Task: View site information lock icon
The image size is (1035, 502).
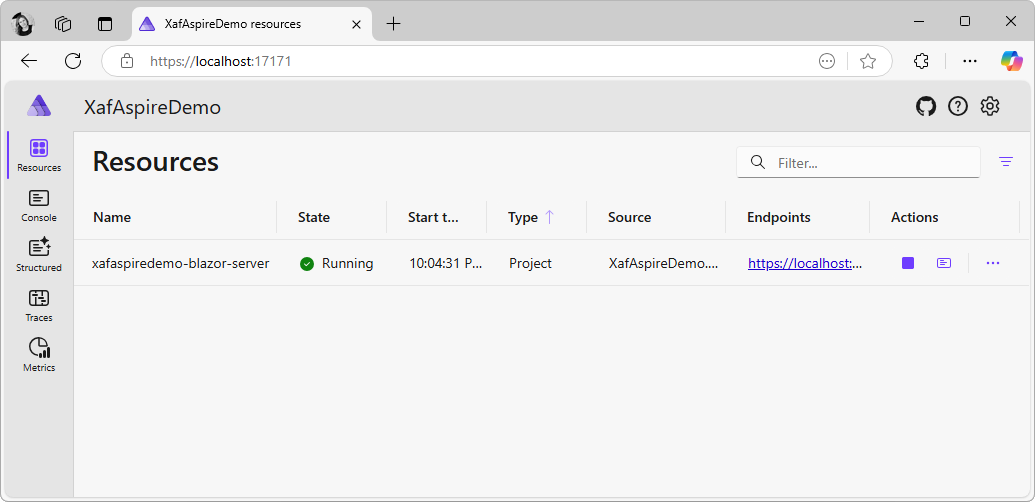Action: click(127, 61)
